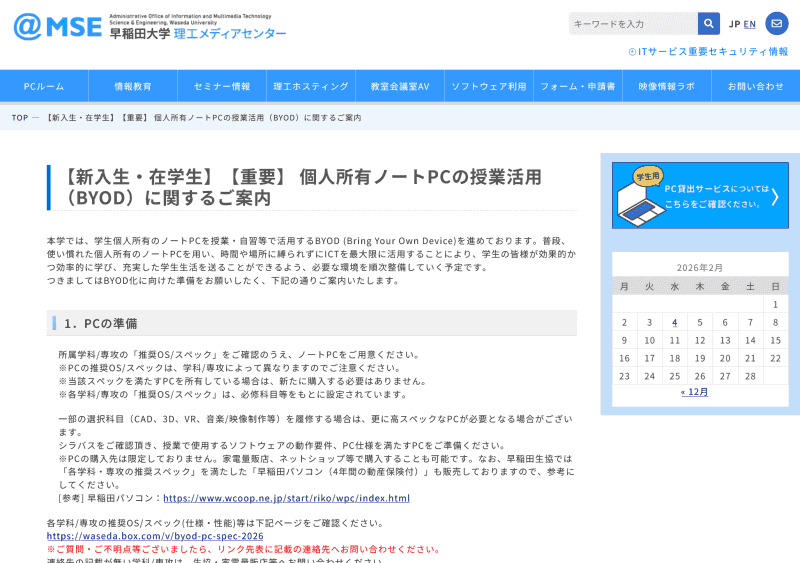Select the JP language option
Image resolution: width=800 pixels, height=563 pixels.
pyautogui.click(x=734, y=24)
